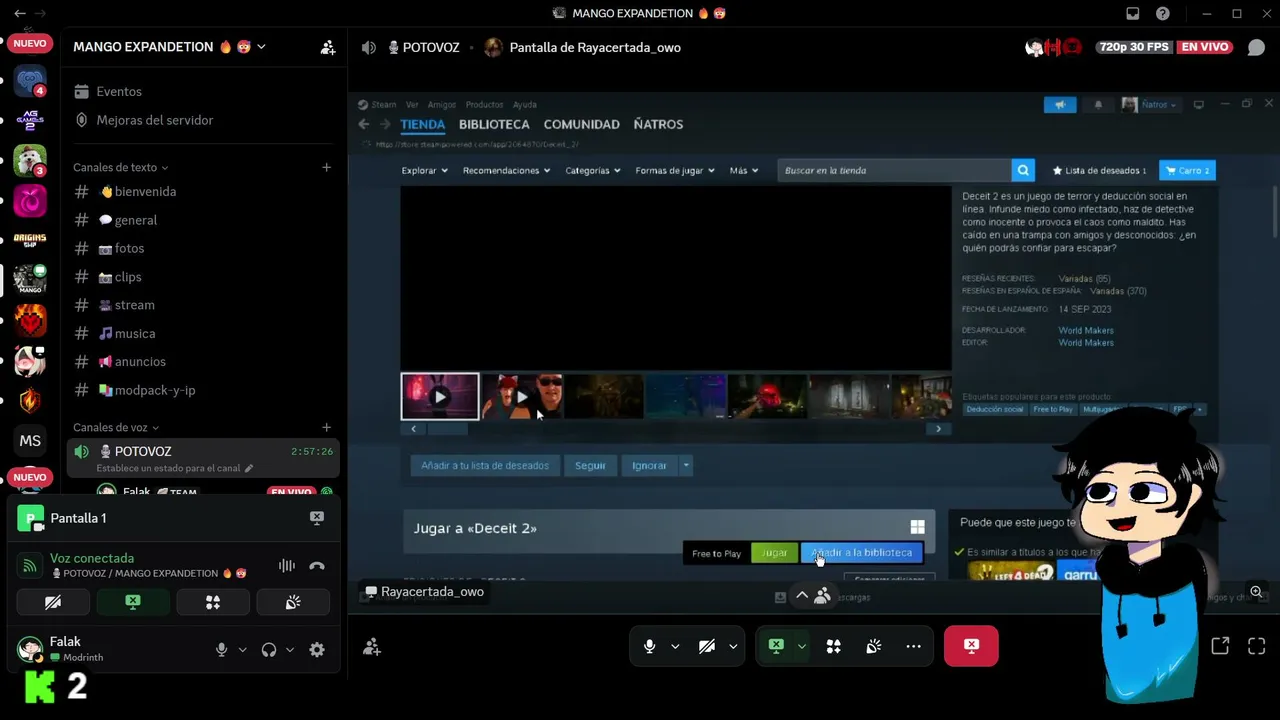
Task: Toggle screen share in the left panel
Action: click(x=133, y=602)
